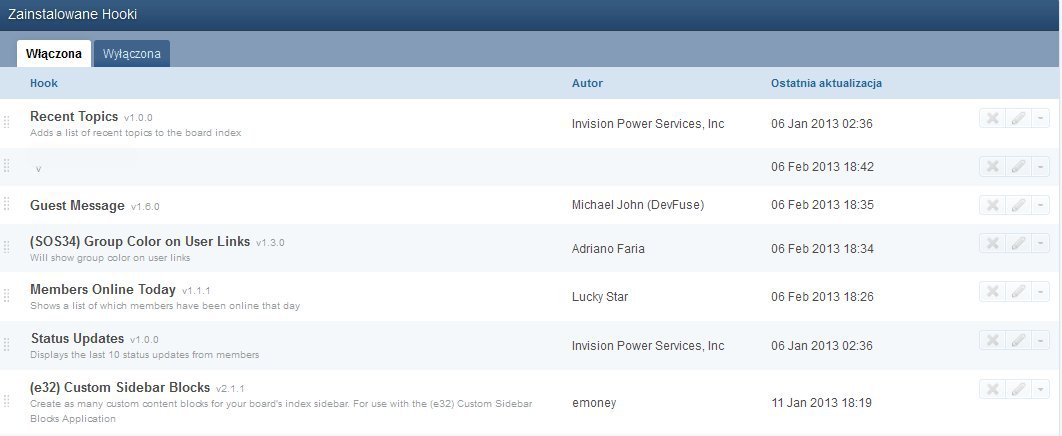Edit the Recent Topics hook with pencil icon
This screenshot has width=1062, height=436.
pos(1017,119)
